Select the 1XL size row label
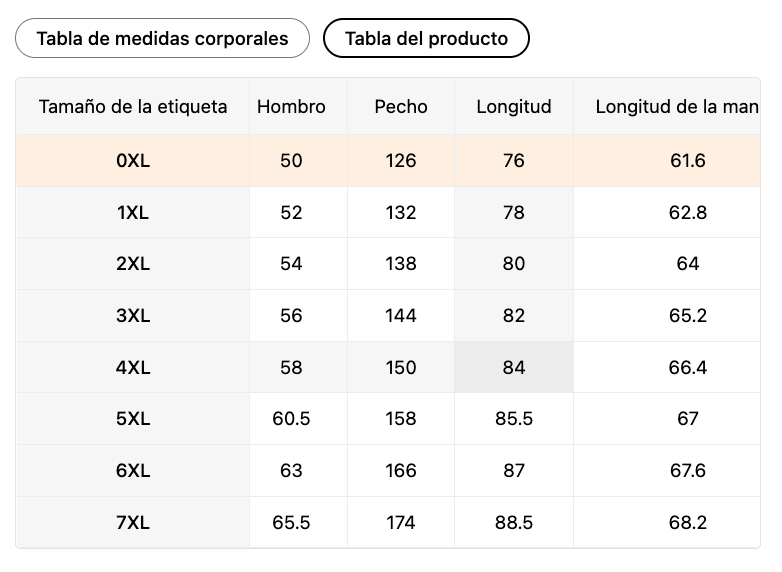The height and width of the screenshot is (572, 782). [133, 212]
